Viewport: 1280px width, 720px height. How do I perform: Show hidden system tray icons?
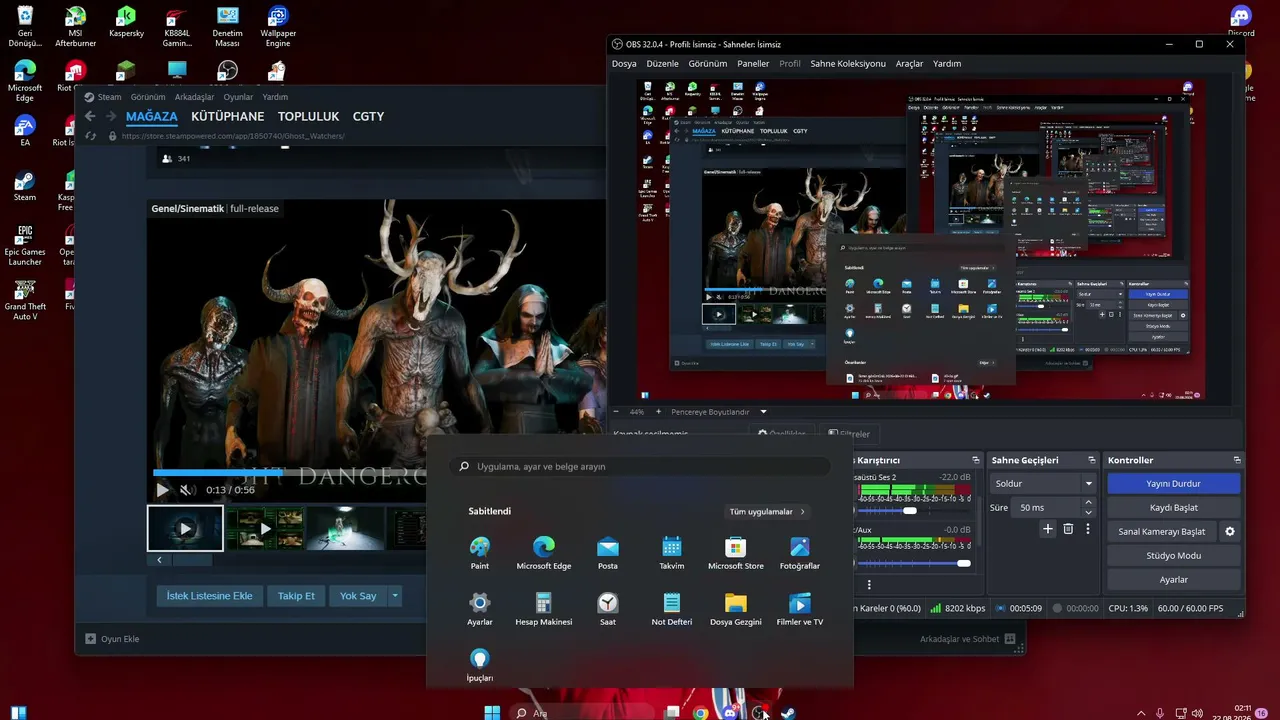1141,713
